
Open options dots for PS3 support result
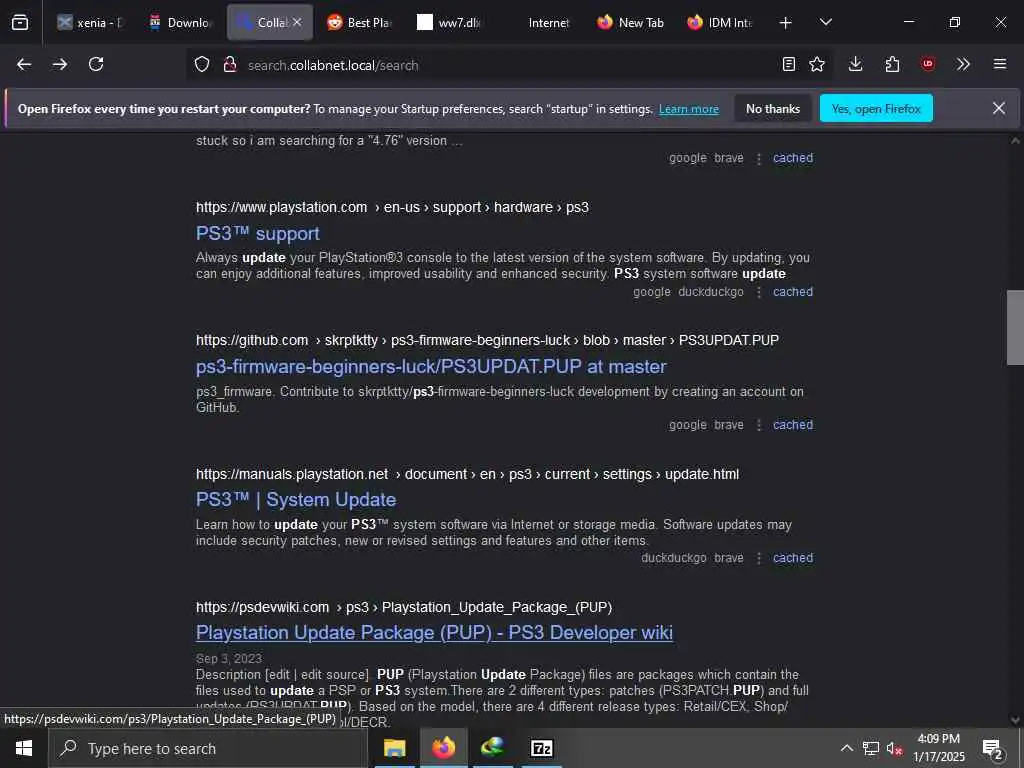coord(758,292)
